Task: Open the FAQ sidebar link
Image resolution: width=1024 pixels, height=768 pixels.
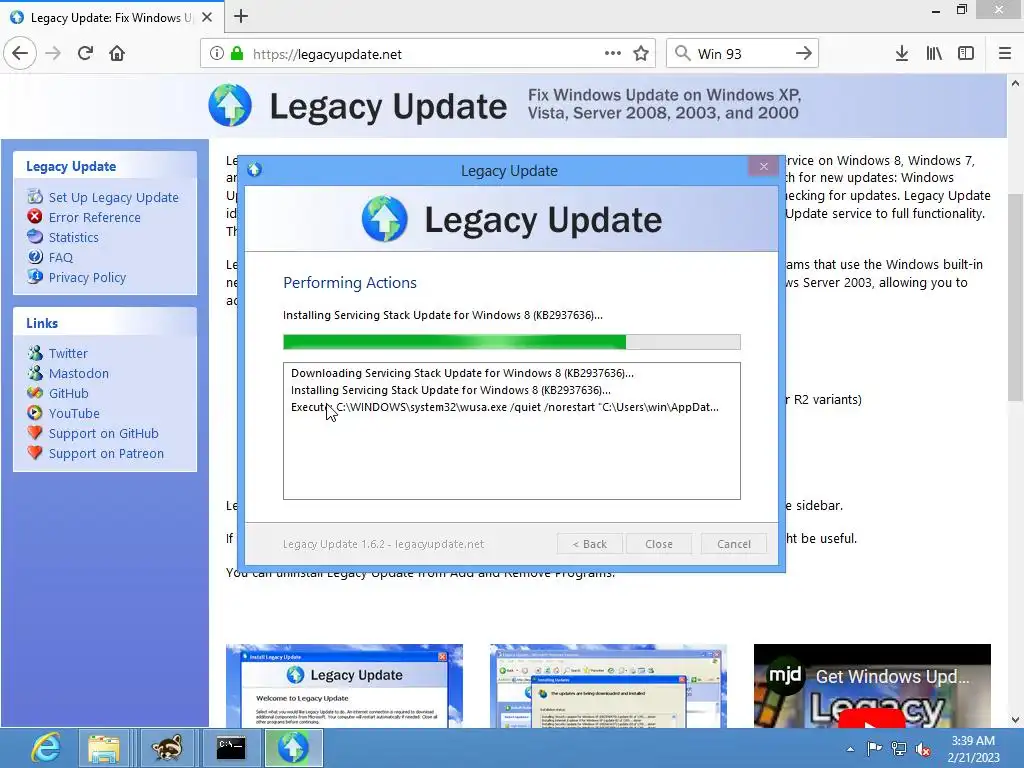Action: (61, 257)
